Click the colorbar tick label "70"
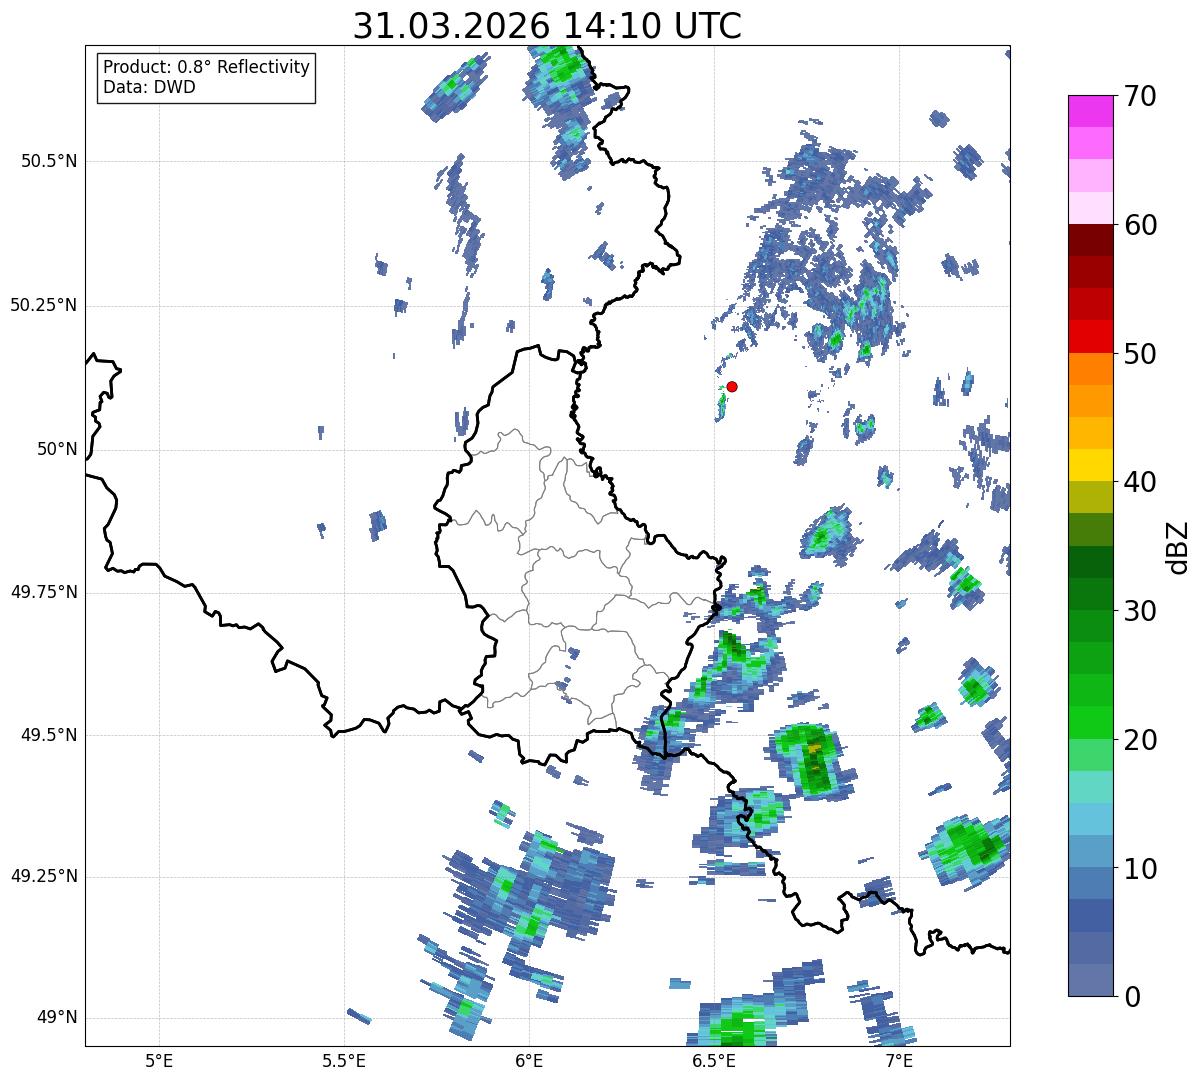This screenshot has height=1081, width=1202. tap(1140, 96)
